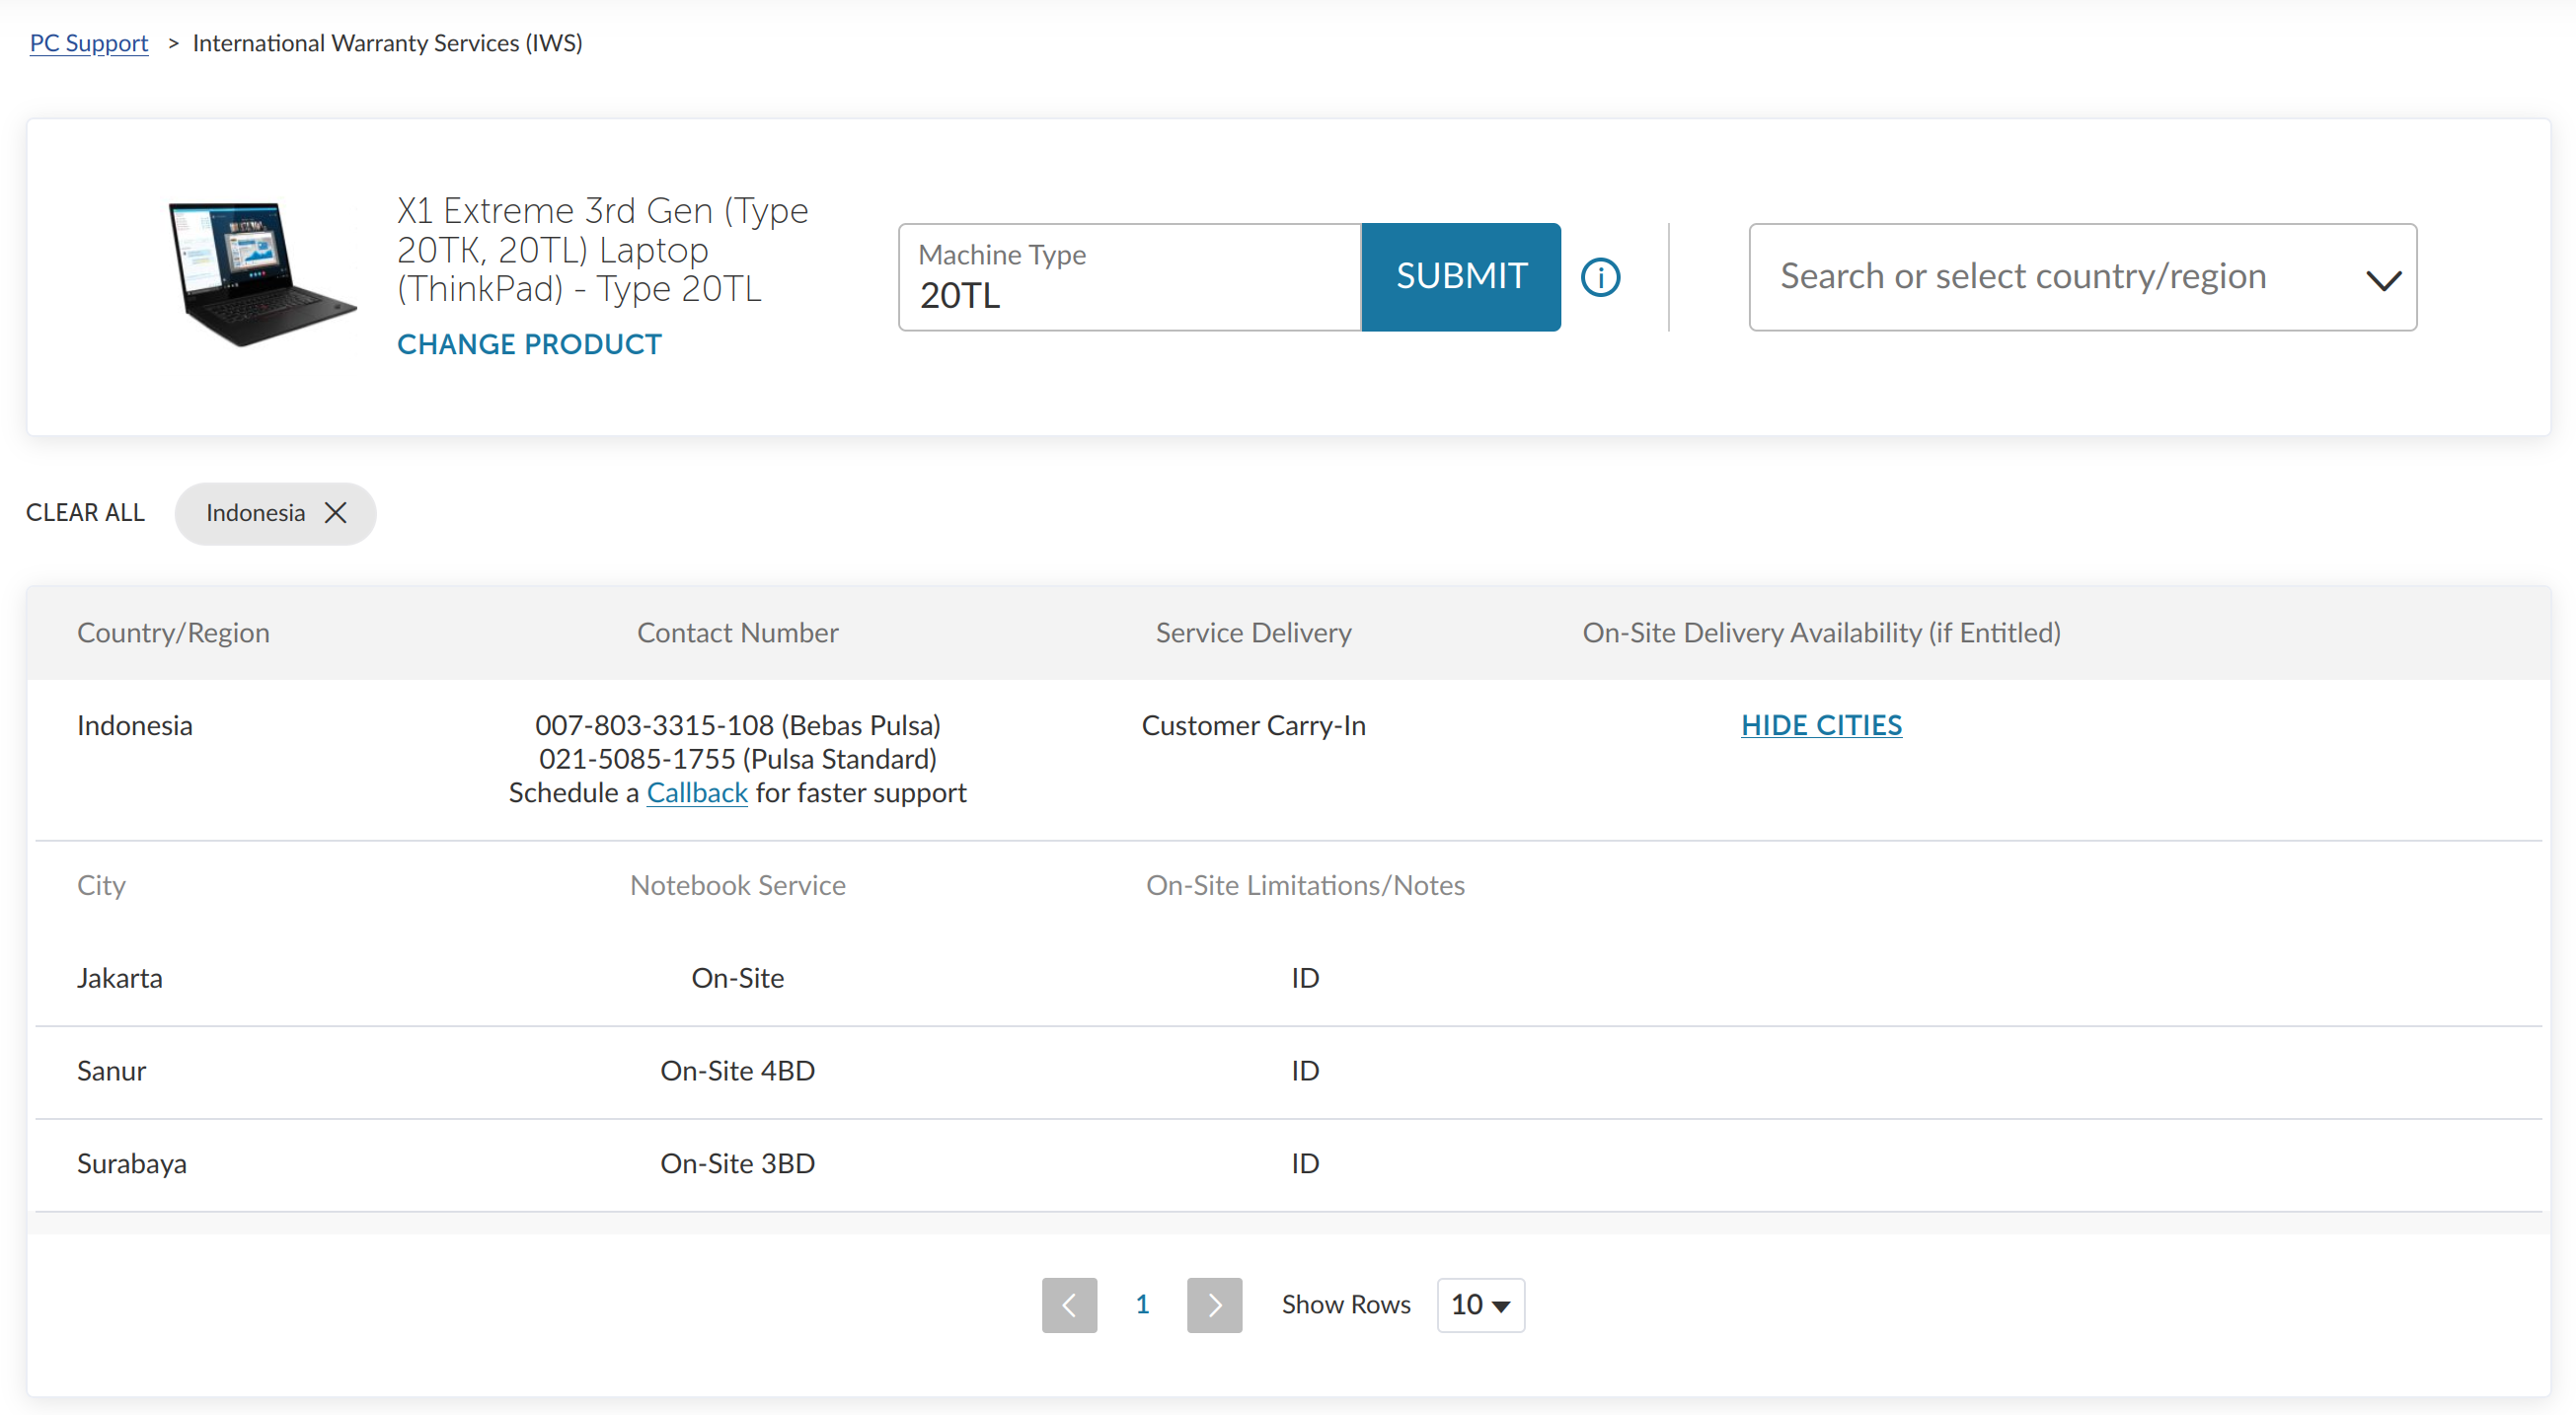Click the ID note in Surabaya row
Screen dimensions: 2576x1415
[x=1305, y=1164]
